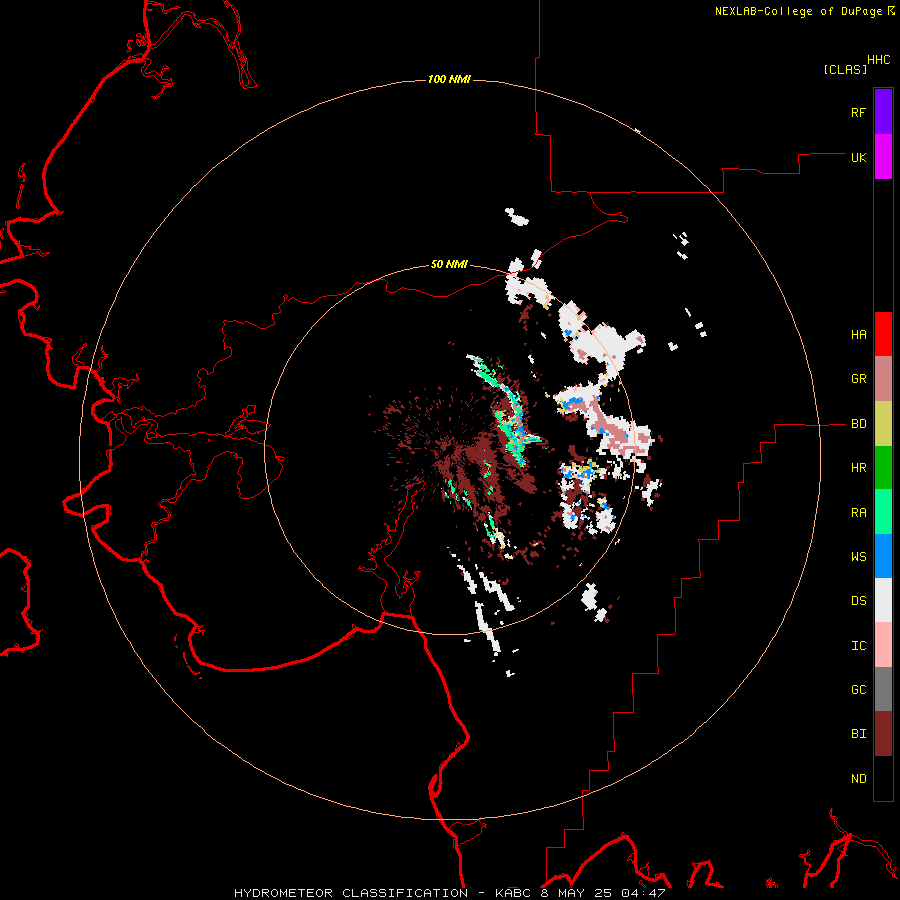
Task: Click the ND black legend swatch
Action: (883, 778)
